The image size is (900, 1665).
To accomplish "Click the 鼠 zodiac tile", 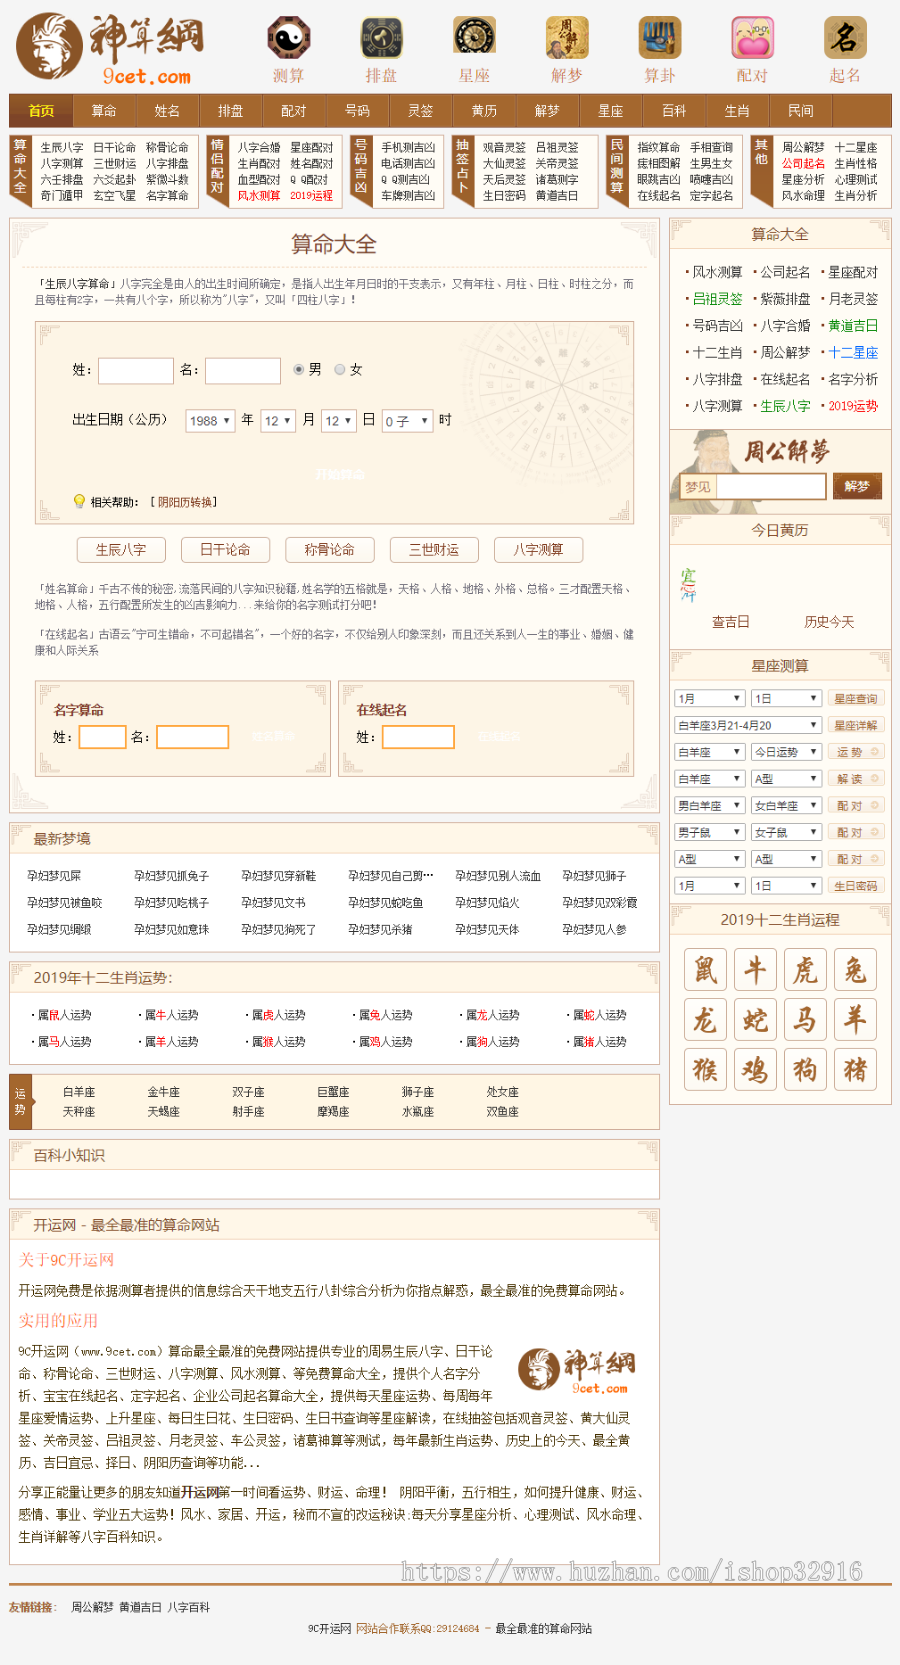I will click(x=705, y=970).
